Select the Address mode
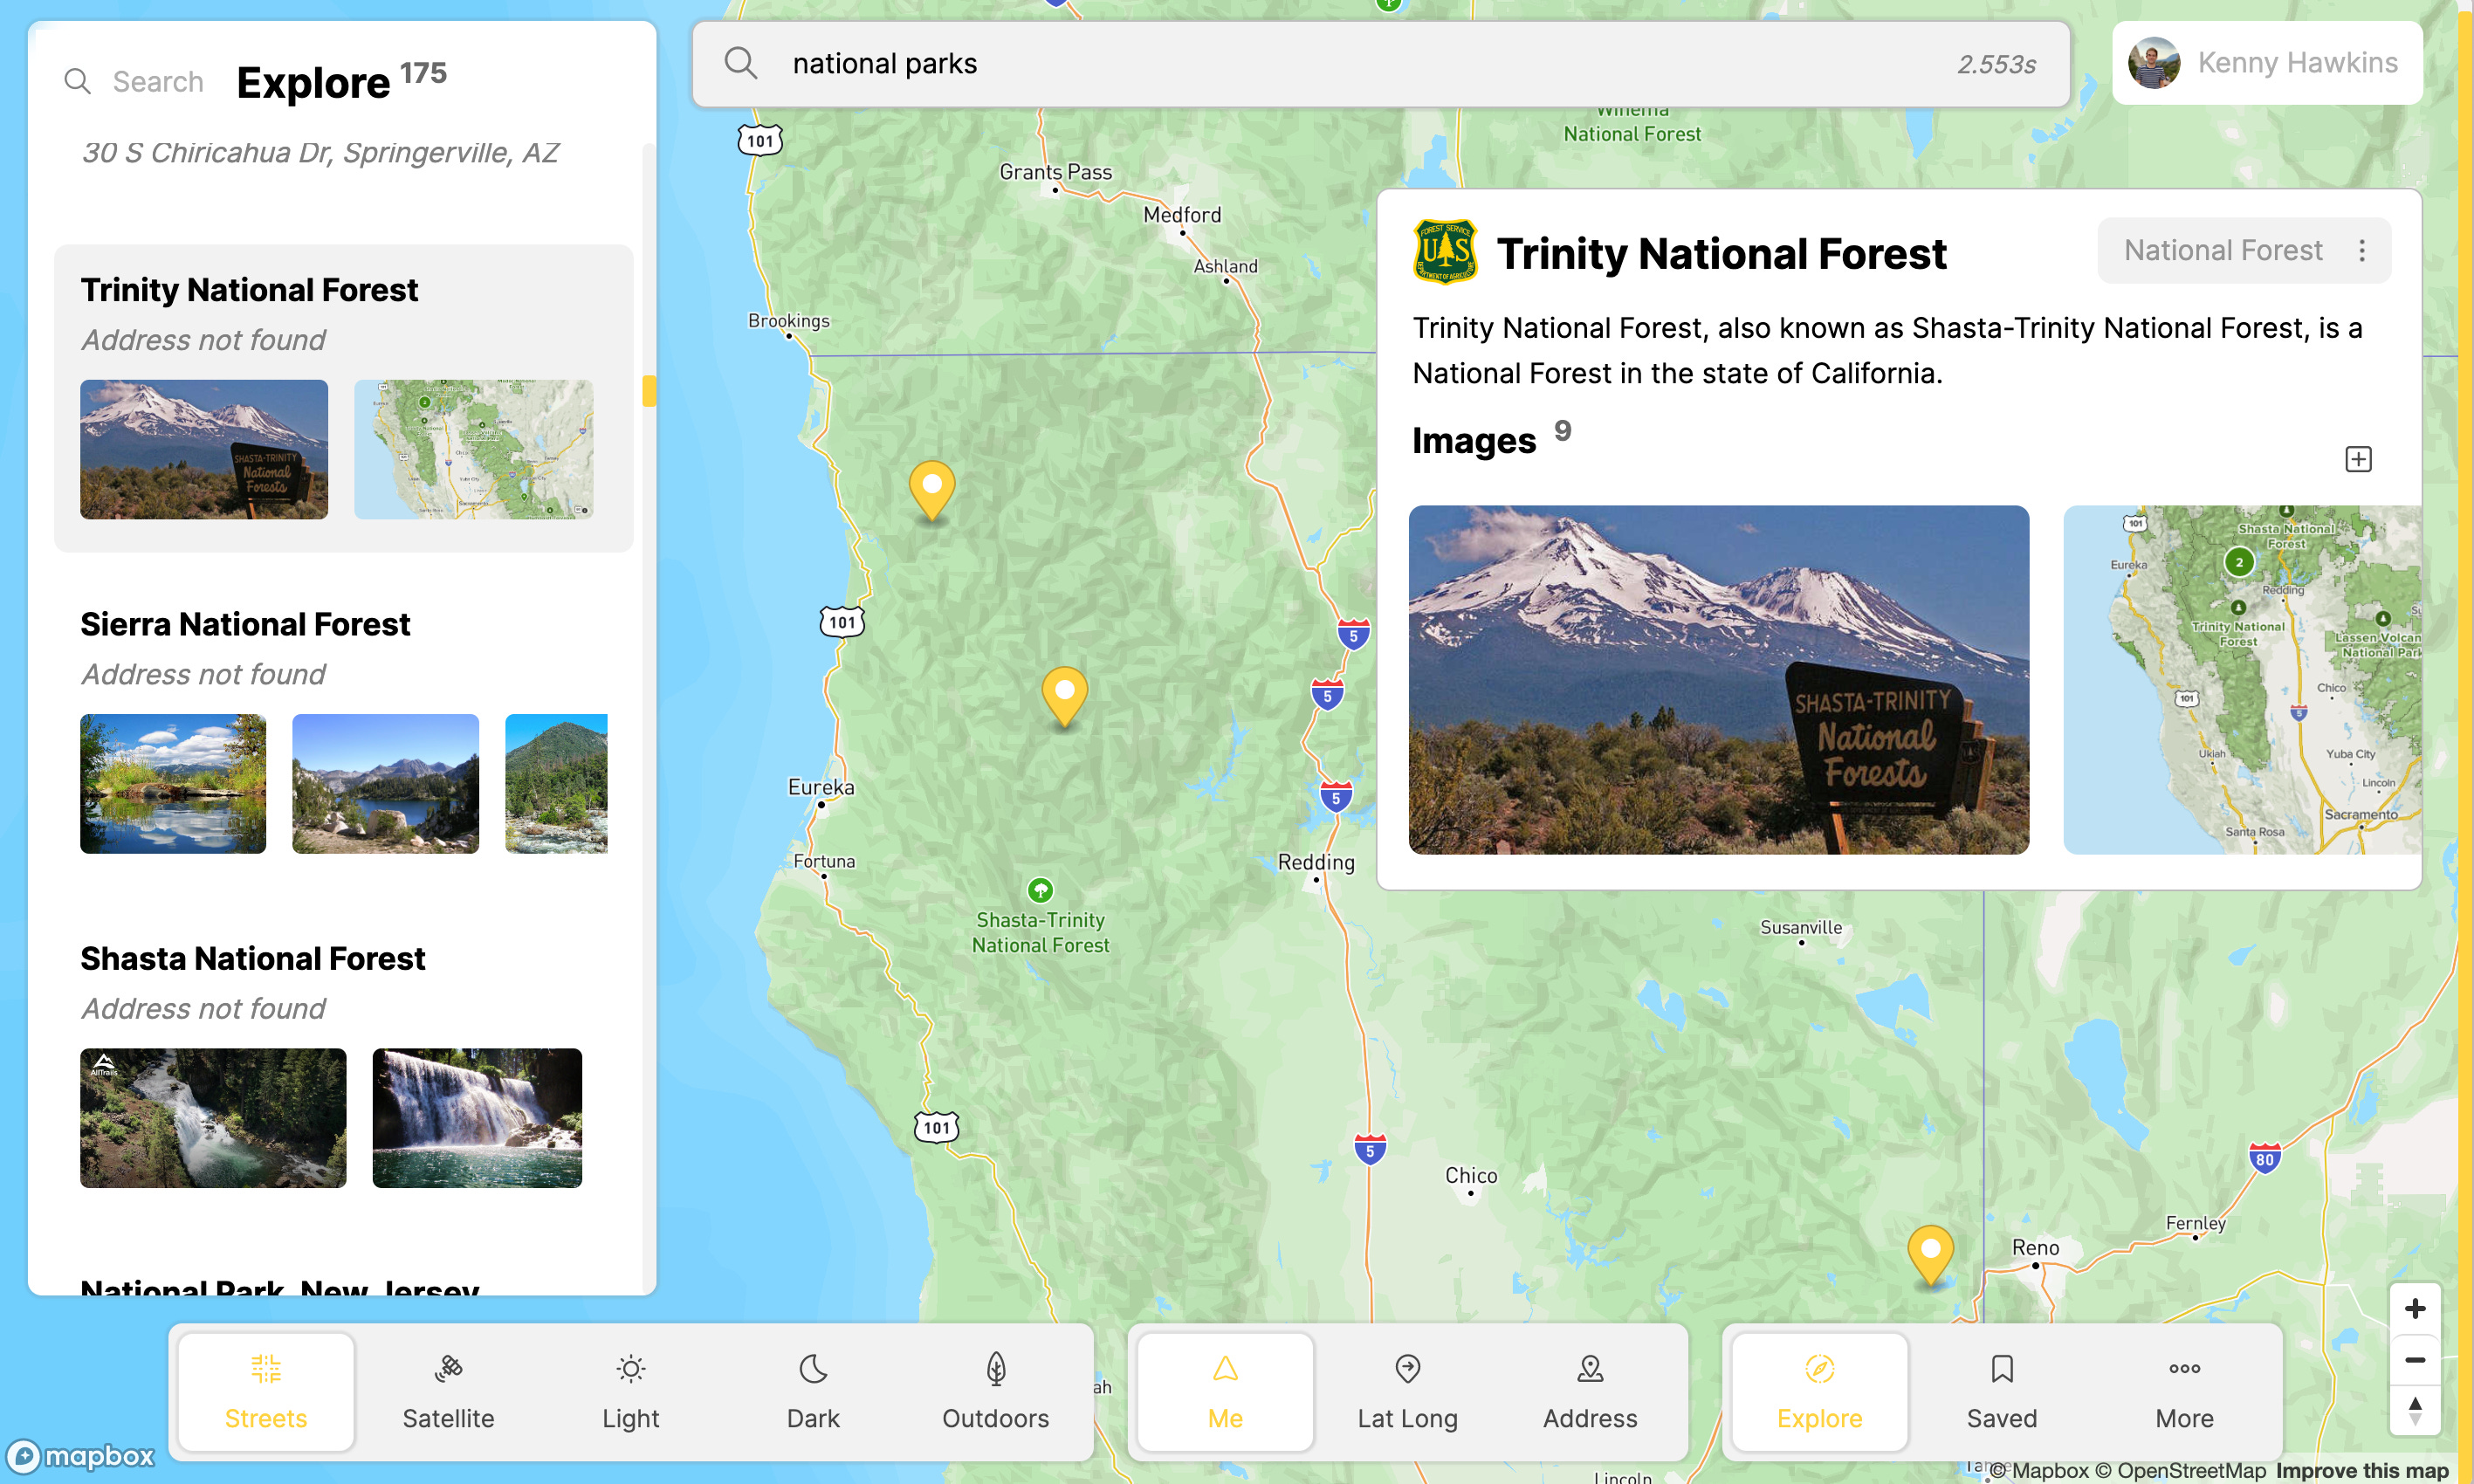 pyautogui.click(x=1590, y=1391)
